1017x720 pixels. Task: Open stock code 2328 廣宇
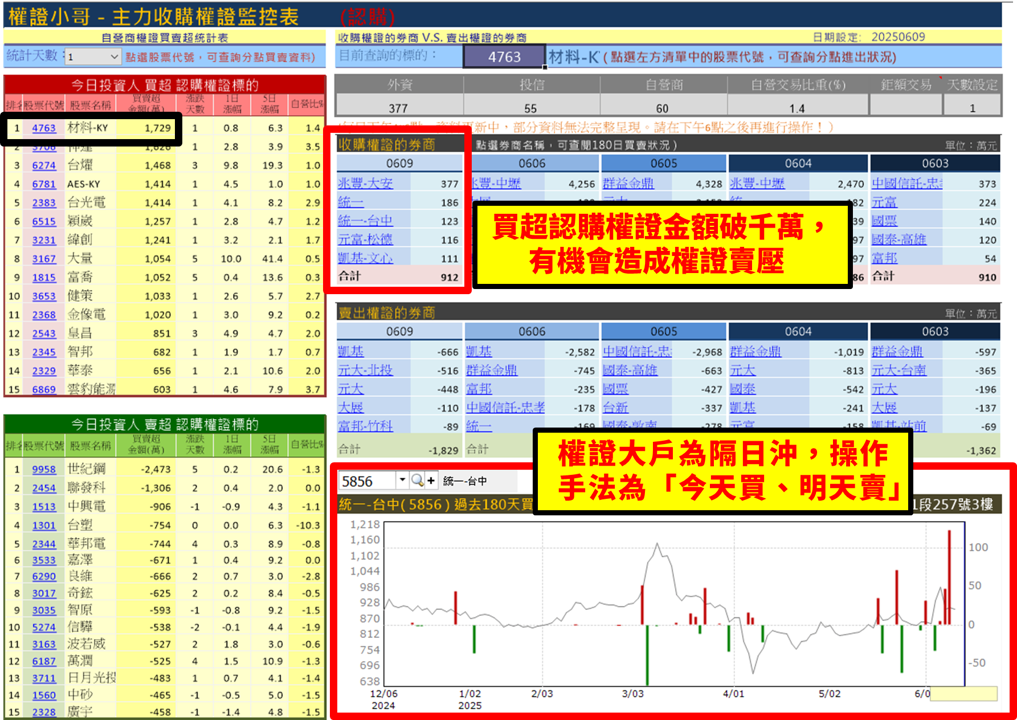tap(44, 712)
